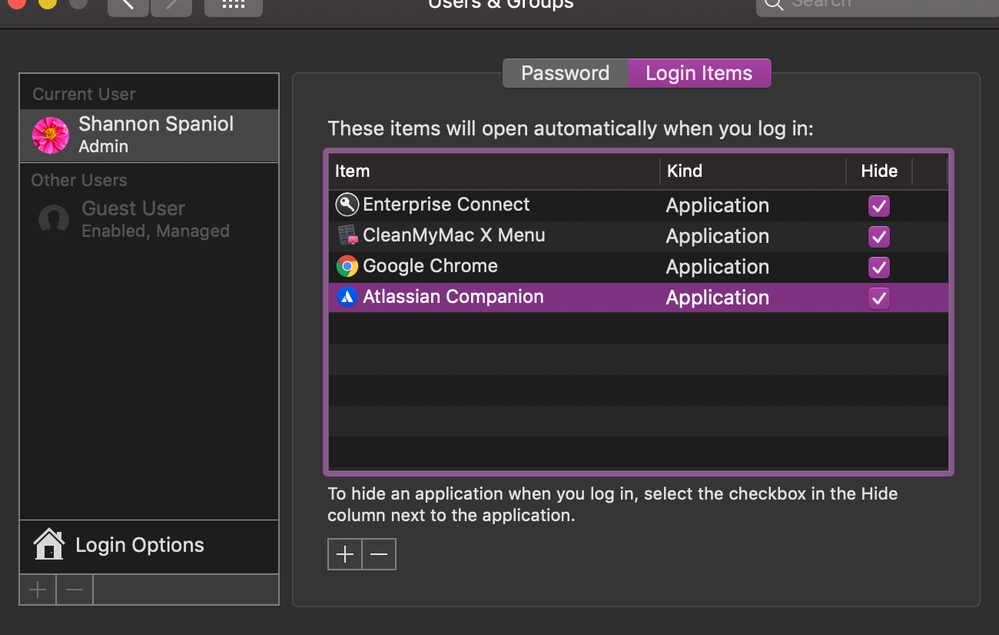Go forward with the toolbar forward arrow
Viewport: 999px width, 635px height.
coord(171,6)
